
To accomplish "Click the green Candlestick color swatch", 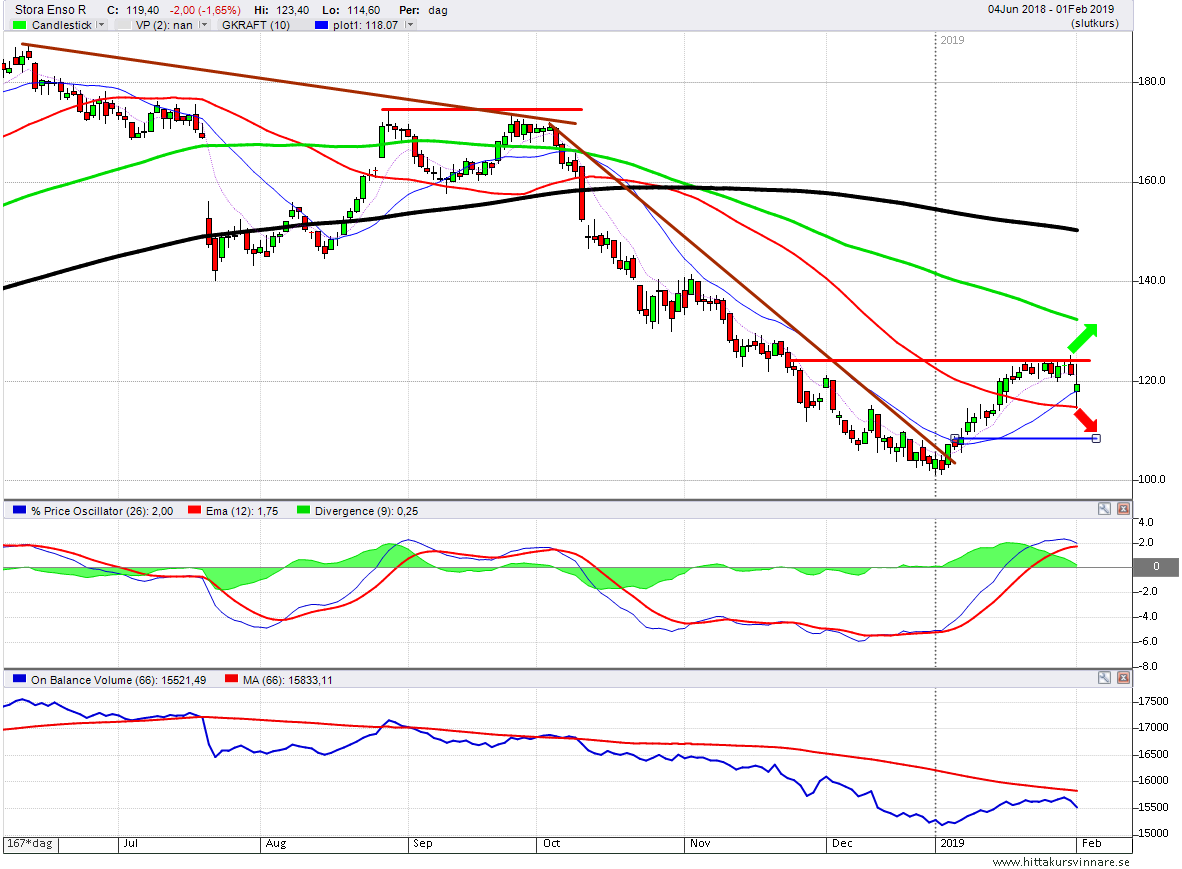I will coord(20,25).
